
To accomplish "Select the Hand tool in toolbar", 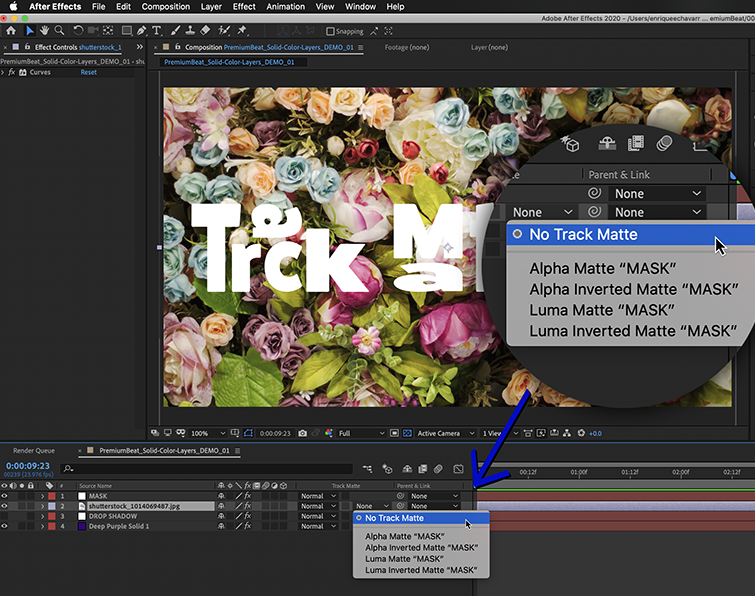I will coord(45,31).
